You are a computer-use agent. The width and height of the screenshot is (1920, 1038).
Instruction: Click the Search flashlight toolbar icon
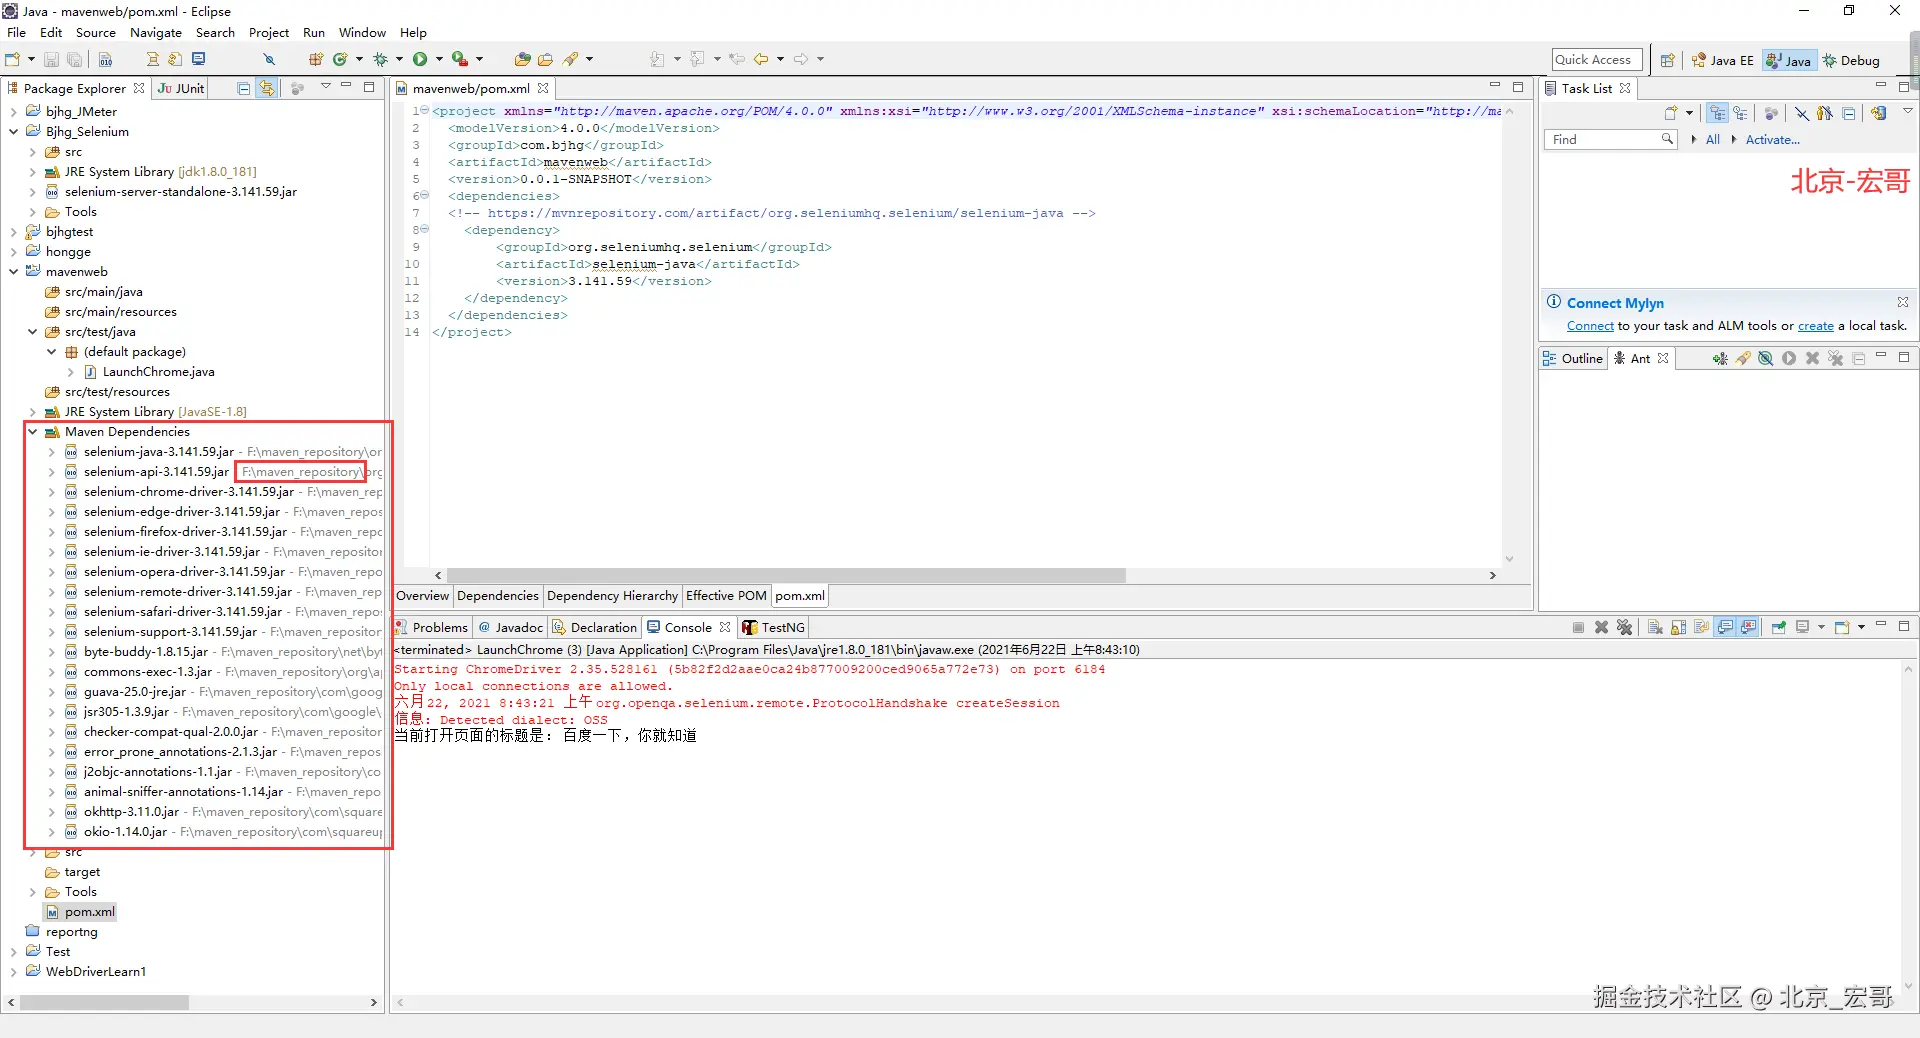click(x=571, y=59)
